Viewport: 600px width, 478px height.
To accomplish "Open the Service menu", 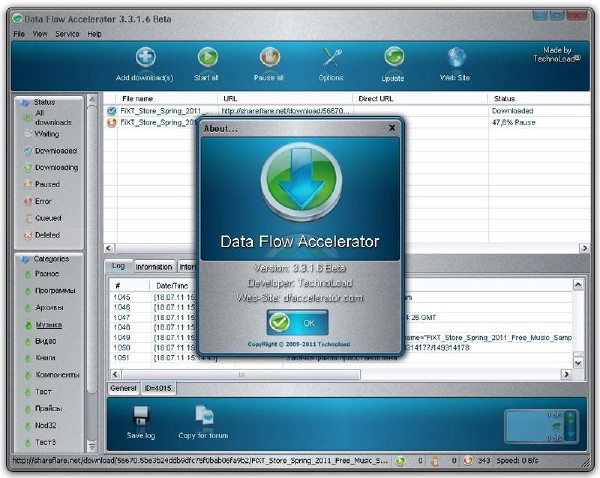I will coord(67,34).
